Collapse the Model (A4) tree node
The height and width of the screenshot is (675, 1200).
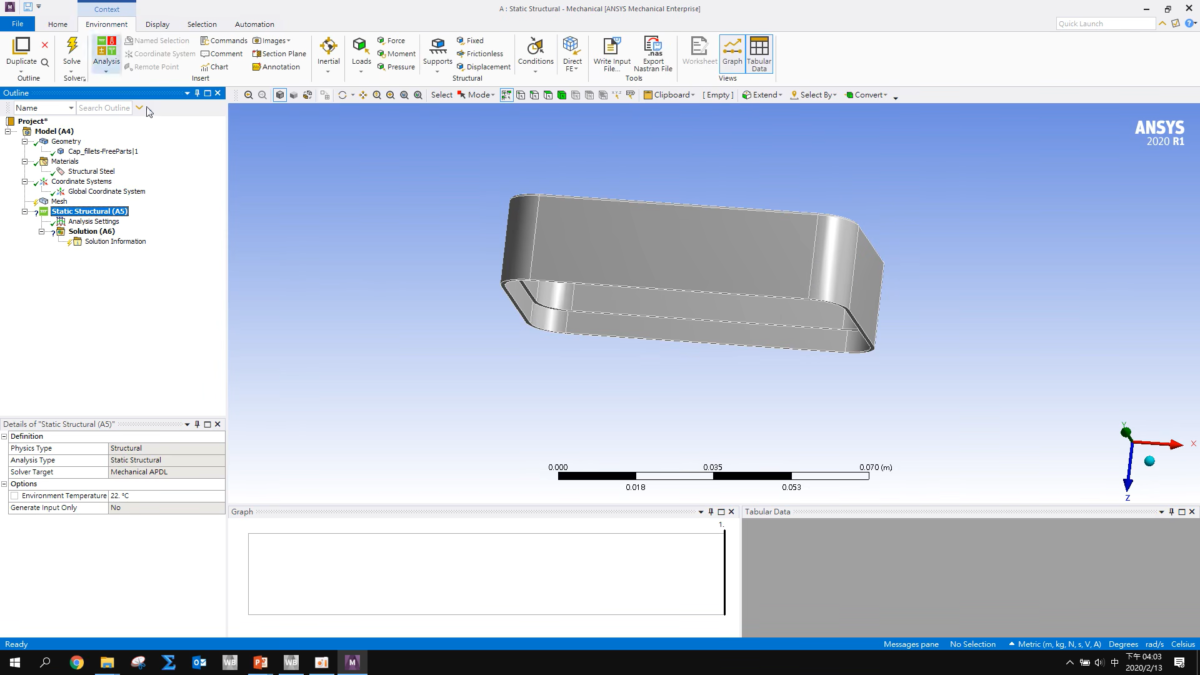(8, 131)
